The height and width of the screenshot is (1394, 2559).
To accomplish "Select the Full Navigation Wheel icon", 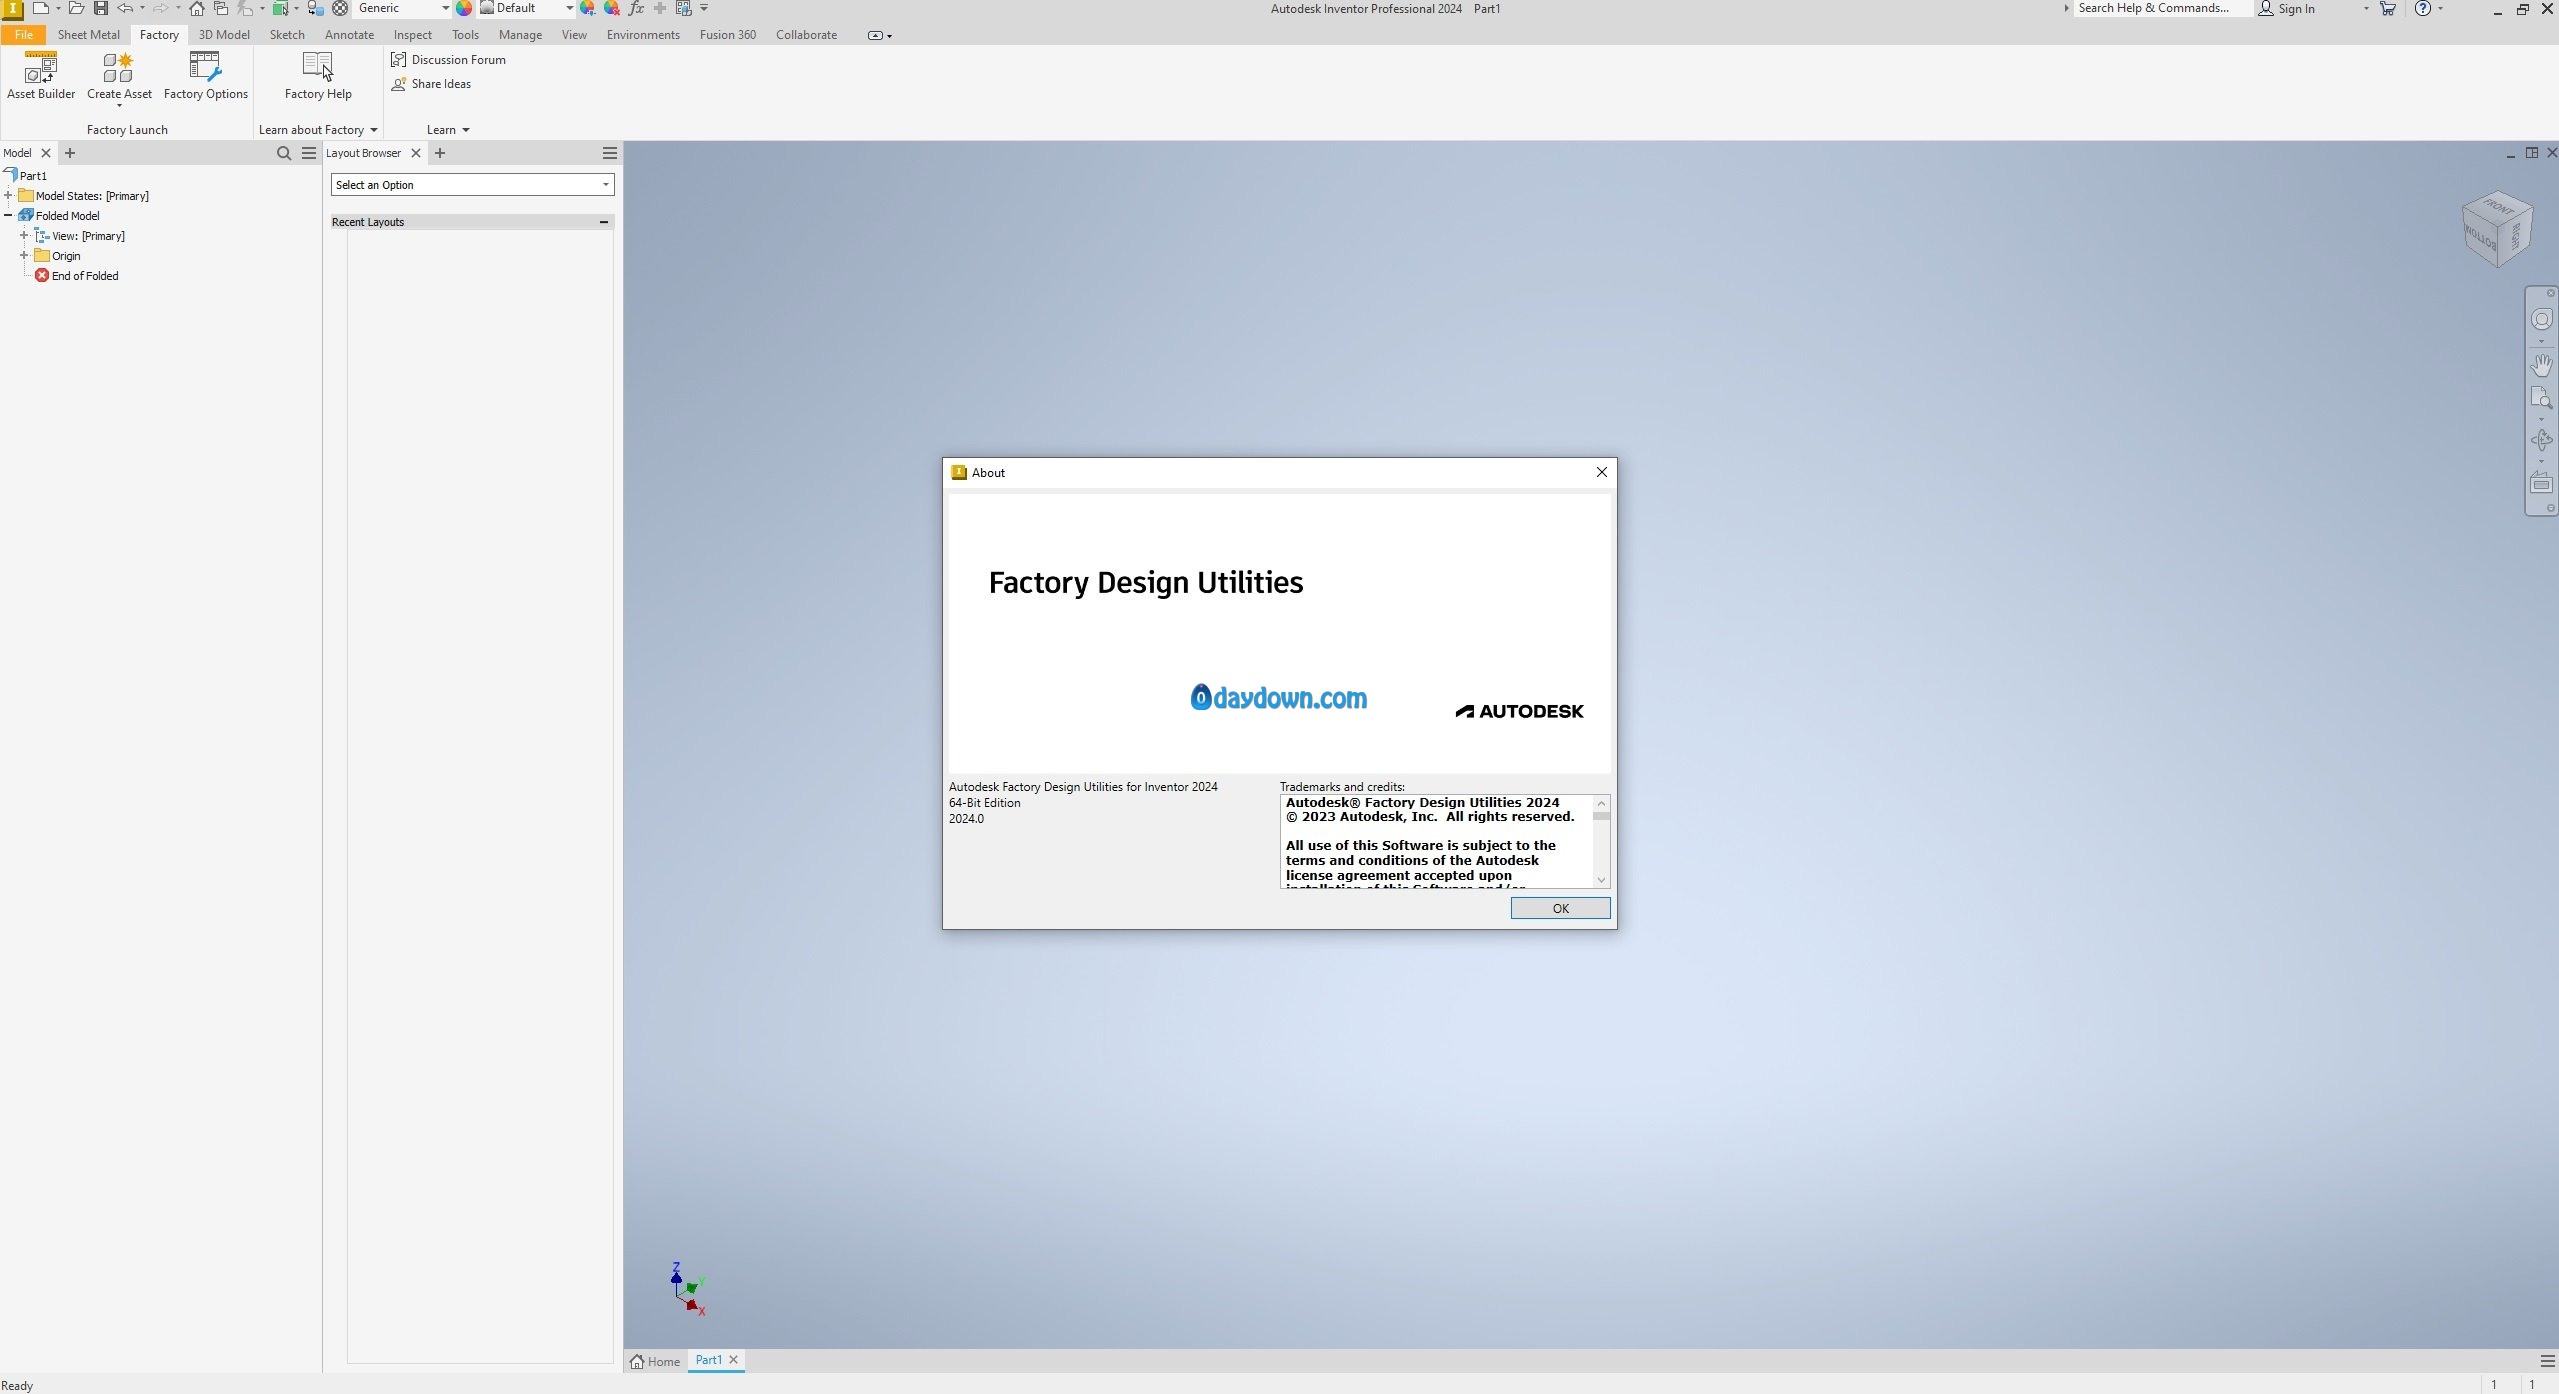I will tap(2542, 319).
